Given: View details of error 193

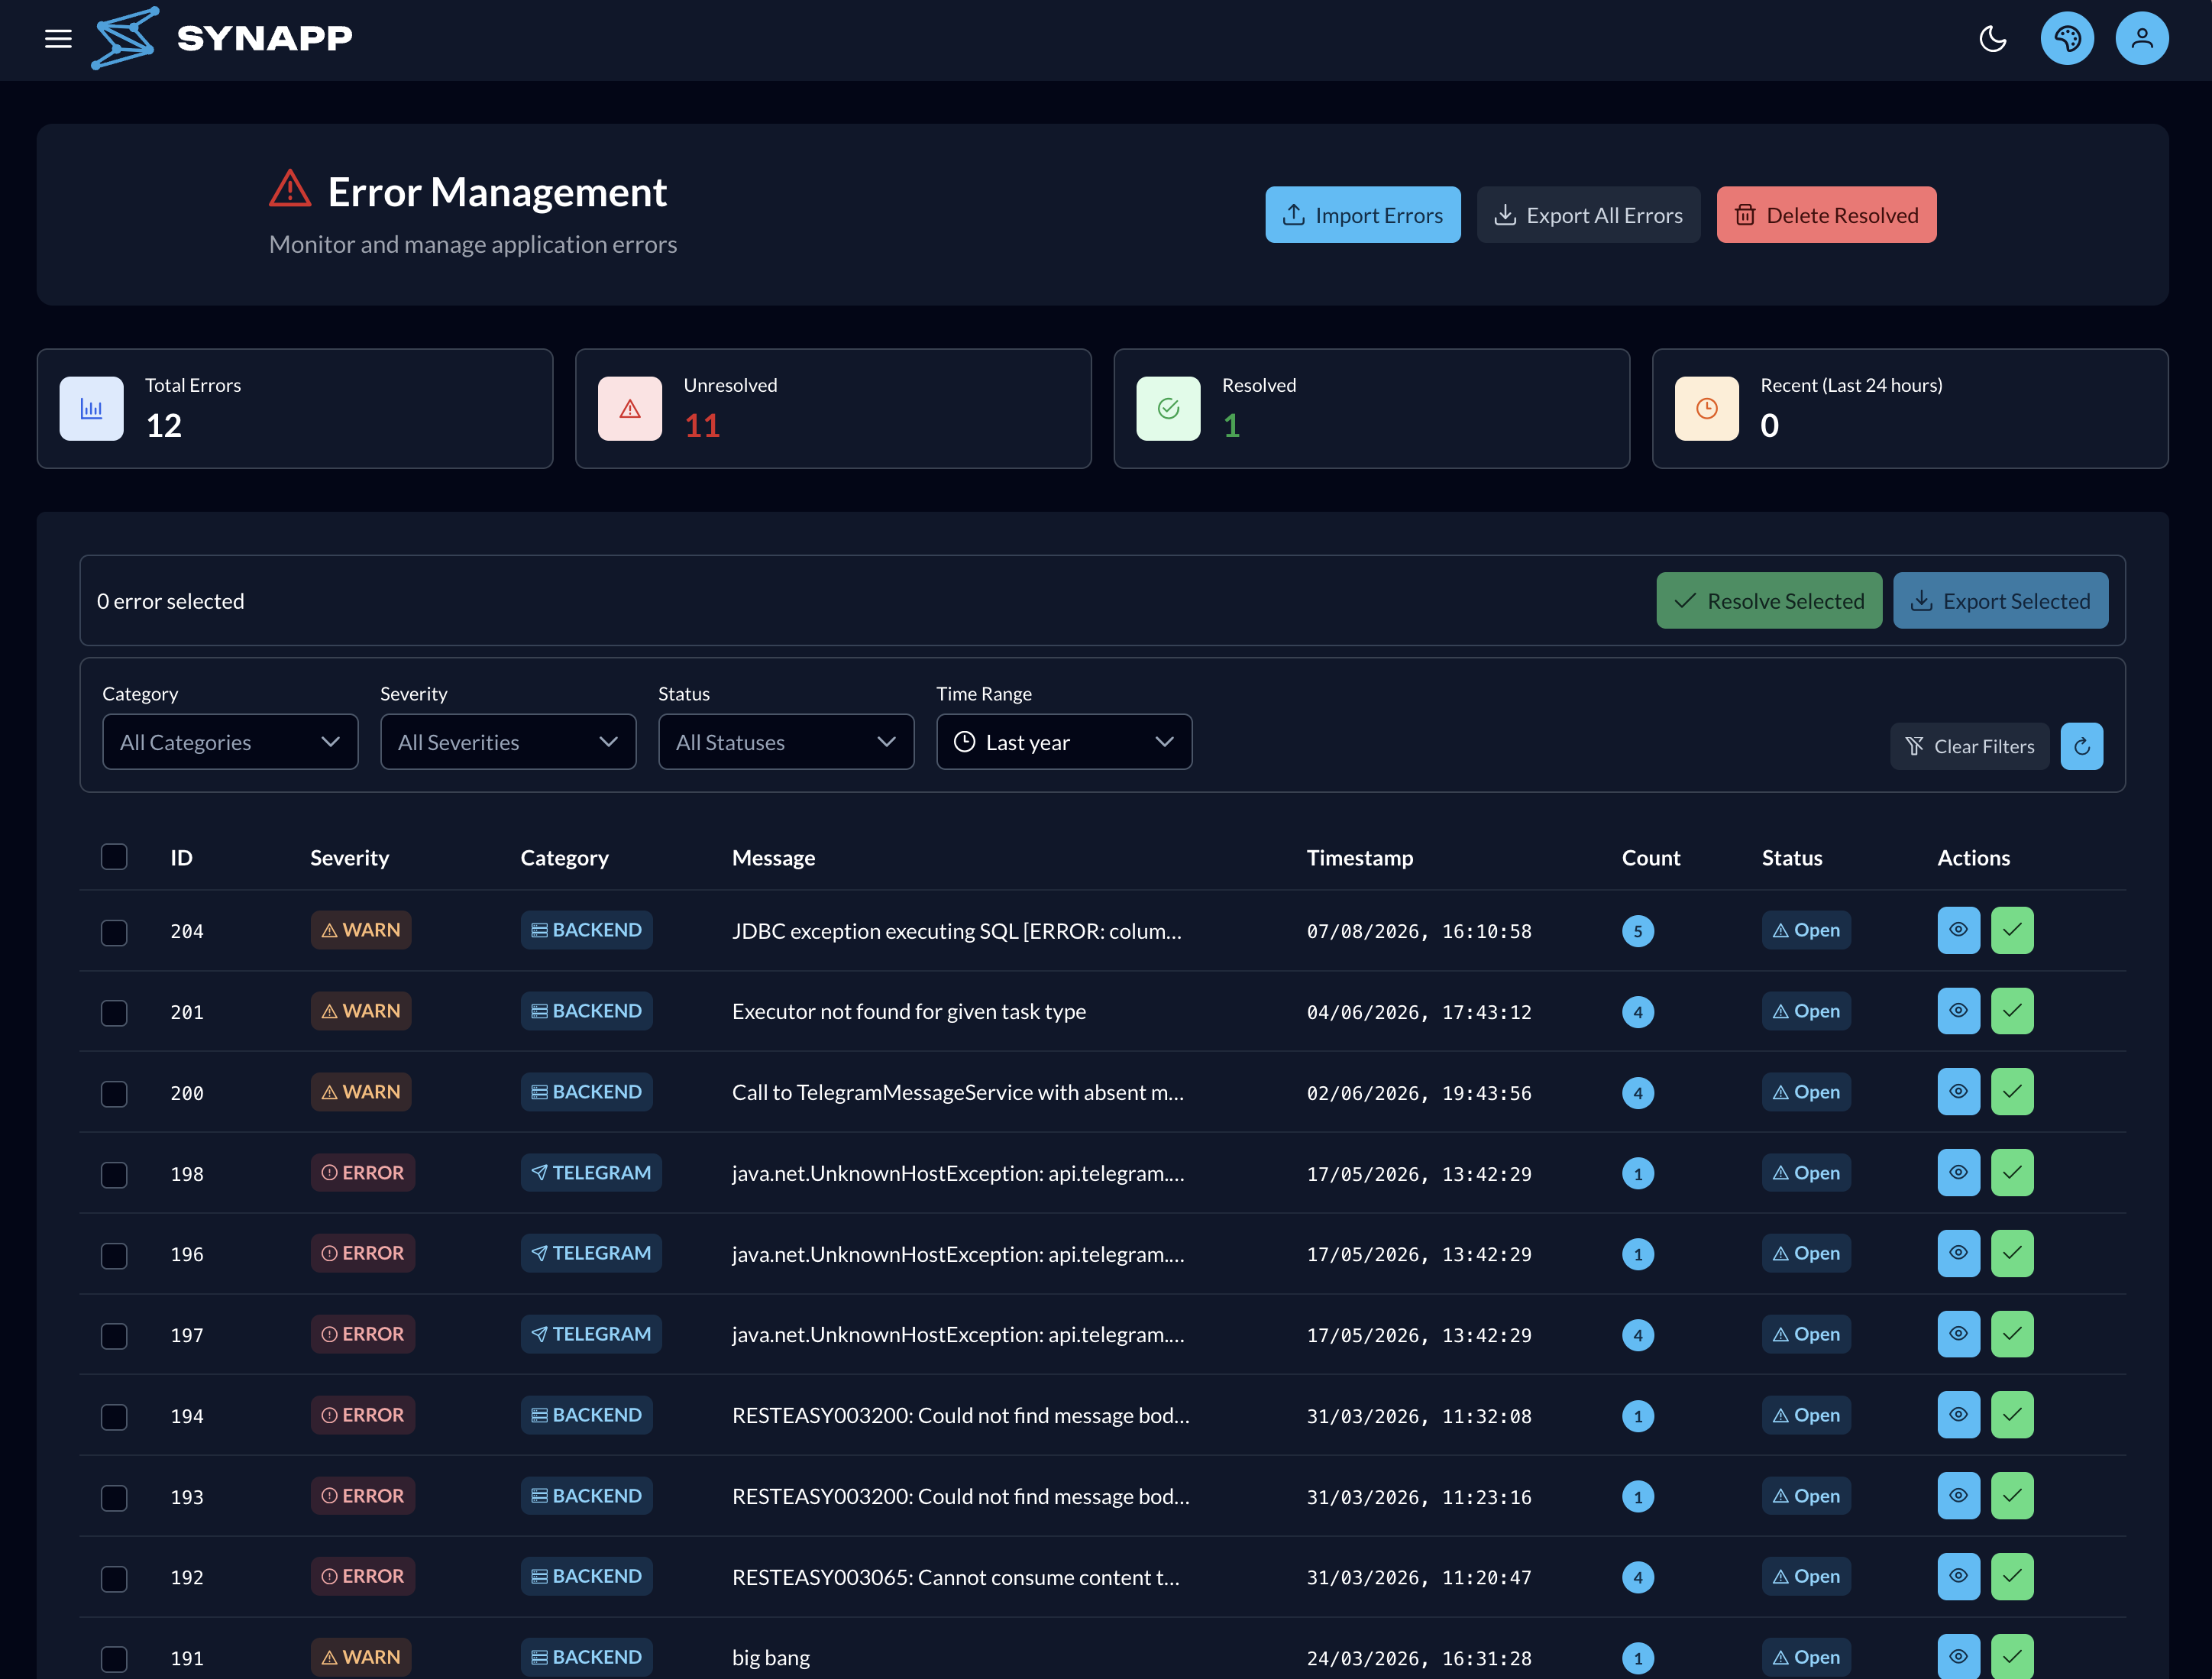Looking at the screenshot, I should click(x=1958, y=1496).
